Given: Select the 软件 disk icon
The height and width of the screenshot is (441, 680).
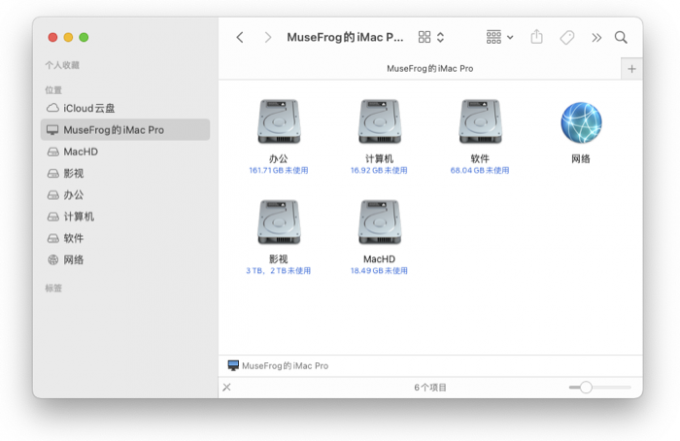Looking at the screenshot, I should pyautogui.click(x=480, y=122).
